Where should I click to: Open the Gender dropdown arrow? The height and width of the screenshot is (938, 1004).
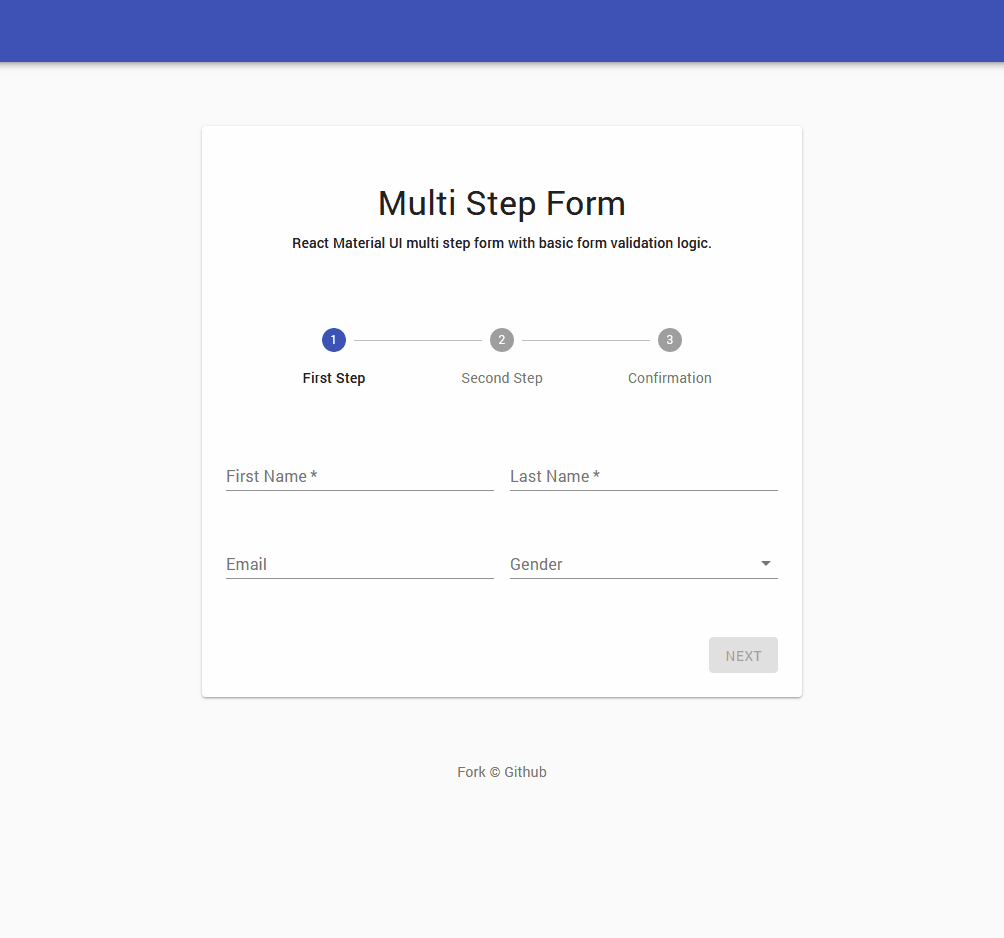[765, 563]
